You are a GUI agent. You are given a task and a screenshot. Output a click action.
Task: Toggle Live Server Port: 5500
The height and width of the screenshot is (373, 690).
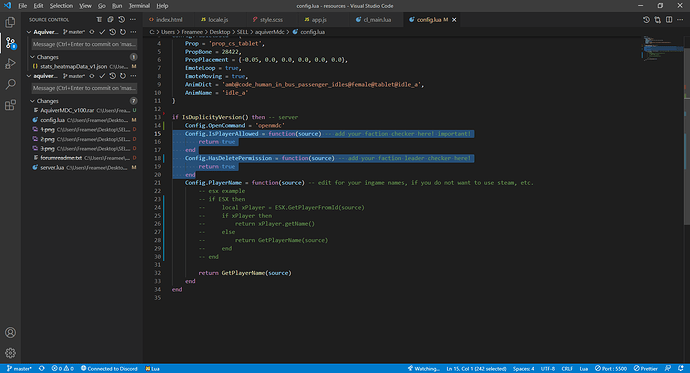click(x=611, y=369)
